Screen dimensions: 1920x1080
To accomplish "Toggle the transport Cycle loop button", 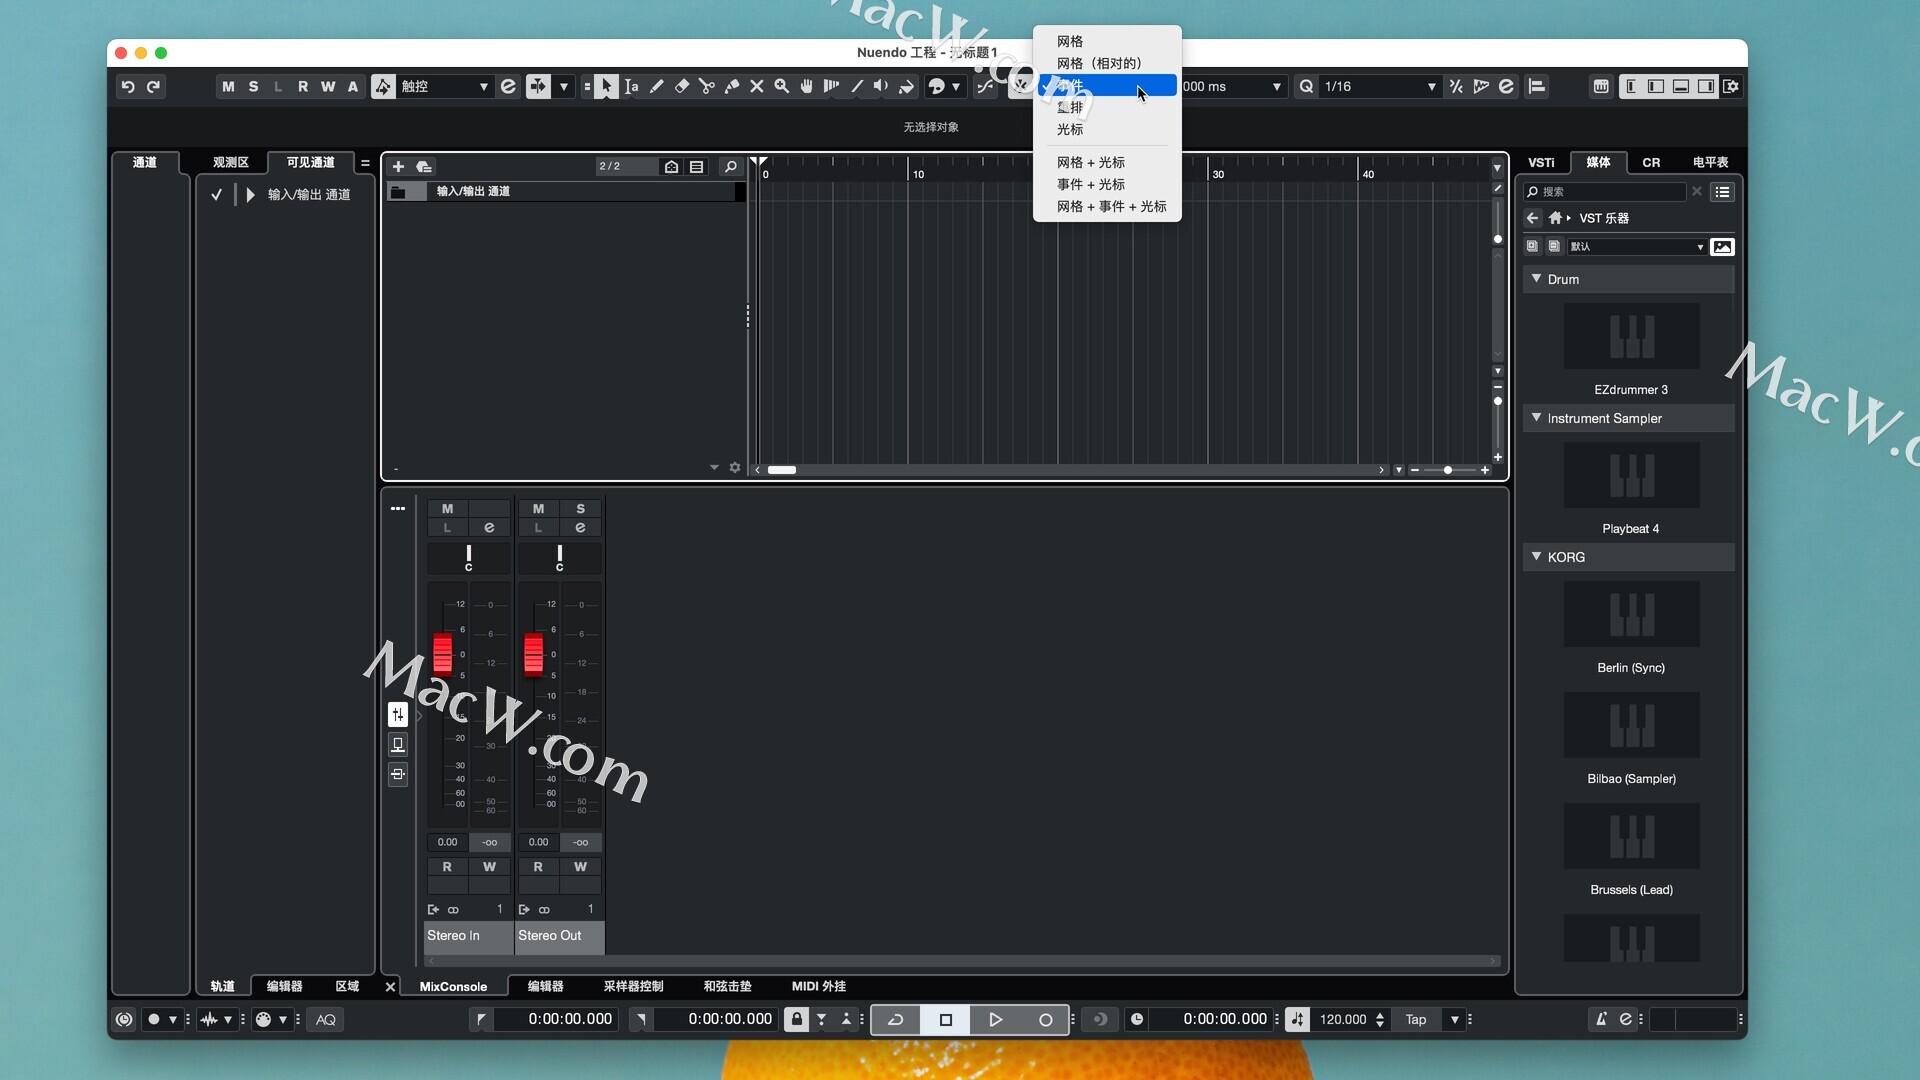I will pyautogui.click(x=896, y=1020).
